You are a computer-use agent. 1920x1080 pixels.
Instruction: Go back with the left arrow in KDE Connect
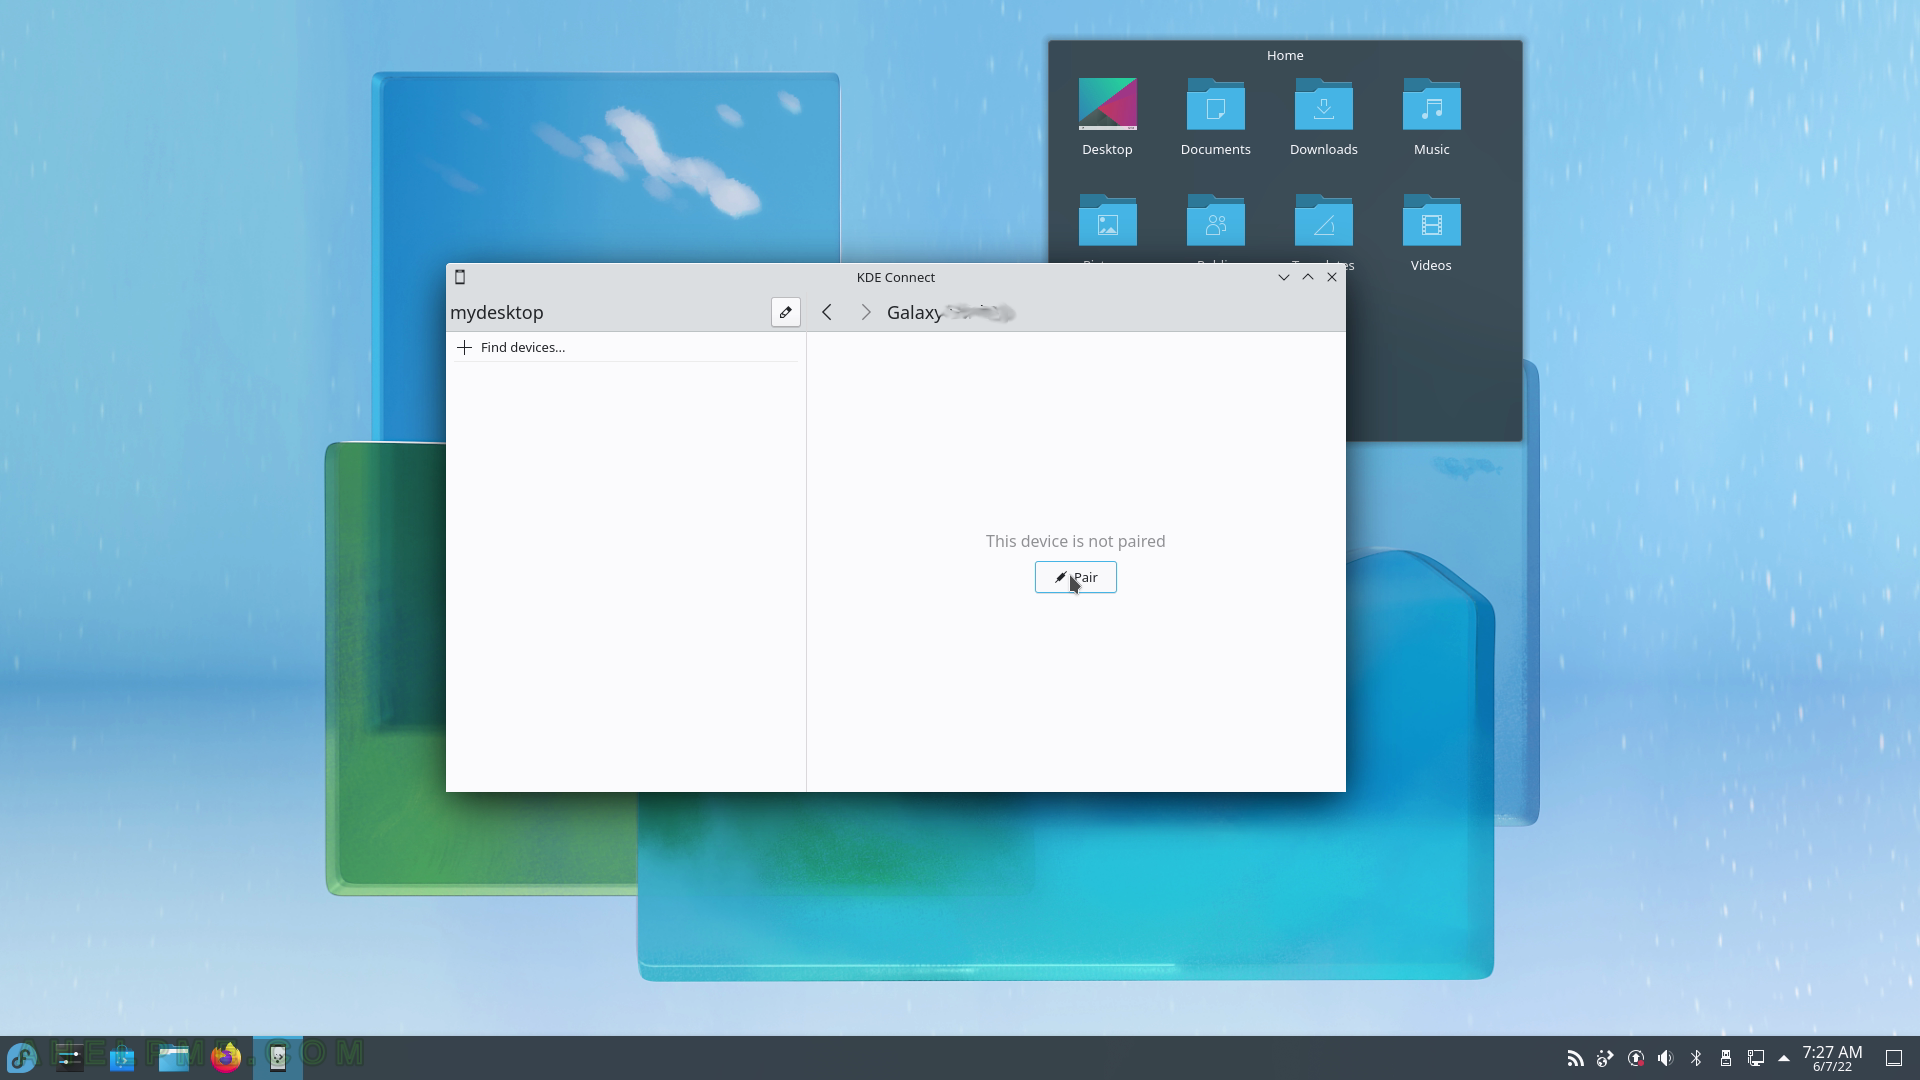[827, 312]
